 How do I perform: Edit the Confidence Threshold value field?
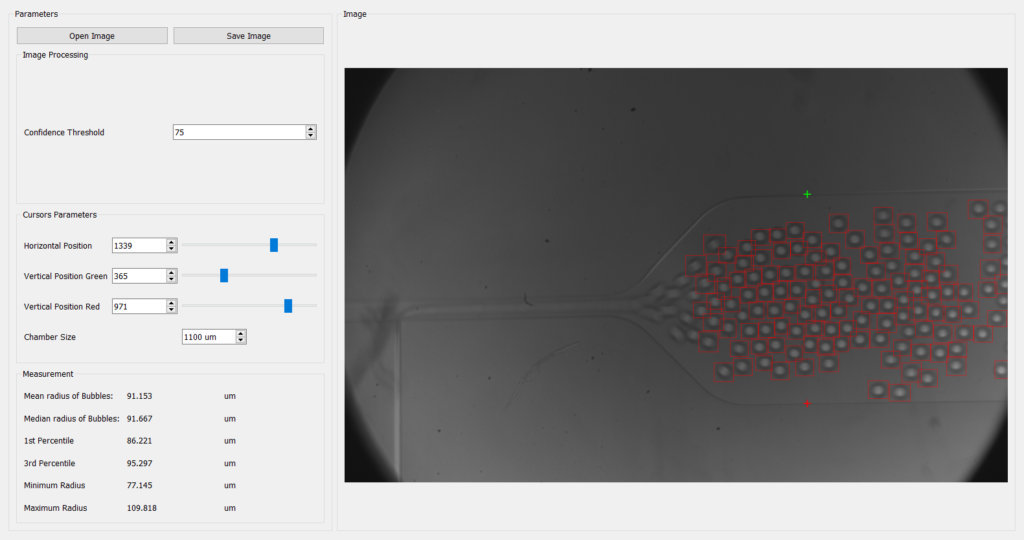239,133
